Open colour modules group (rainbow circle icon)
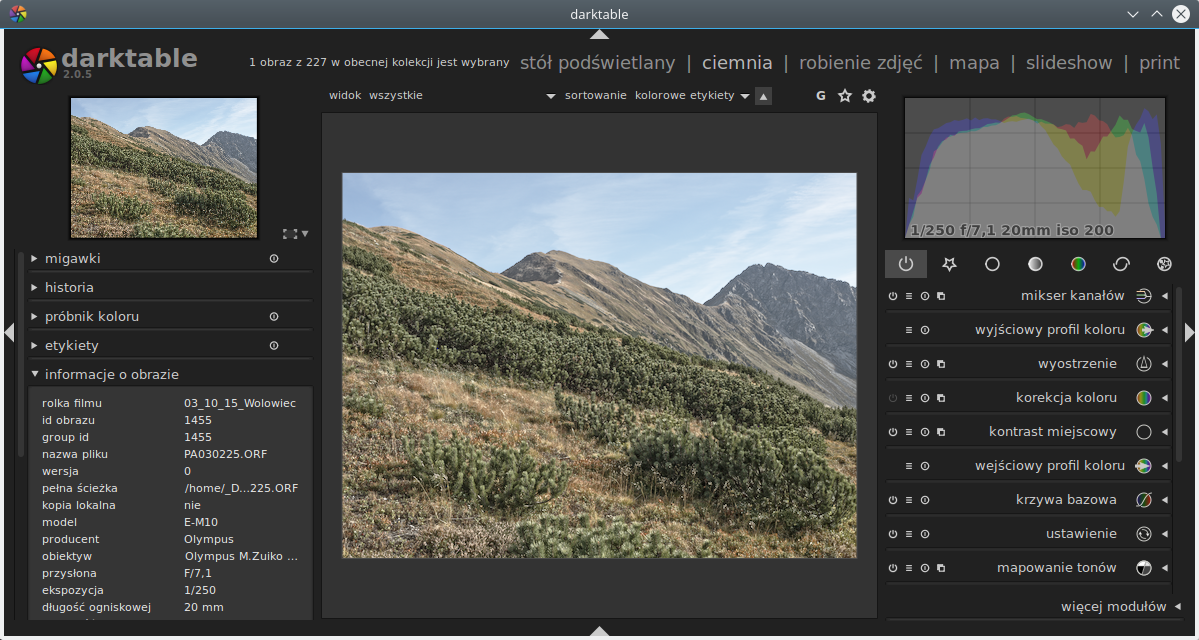 (x=1078, y=264)
